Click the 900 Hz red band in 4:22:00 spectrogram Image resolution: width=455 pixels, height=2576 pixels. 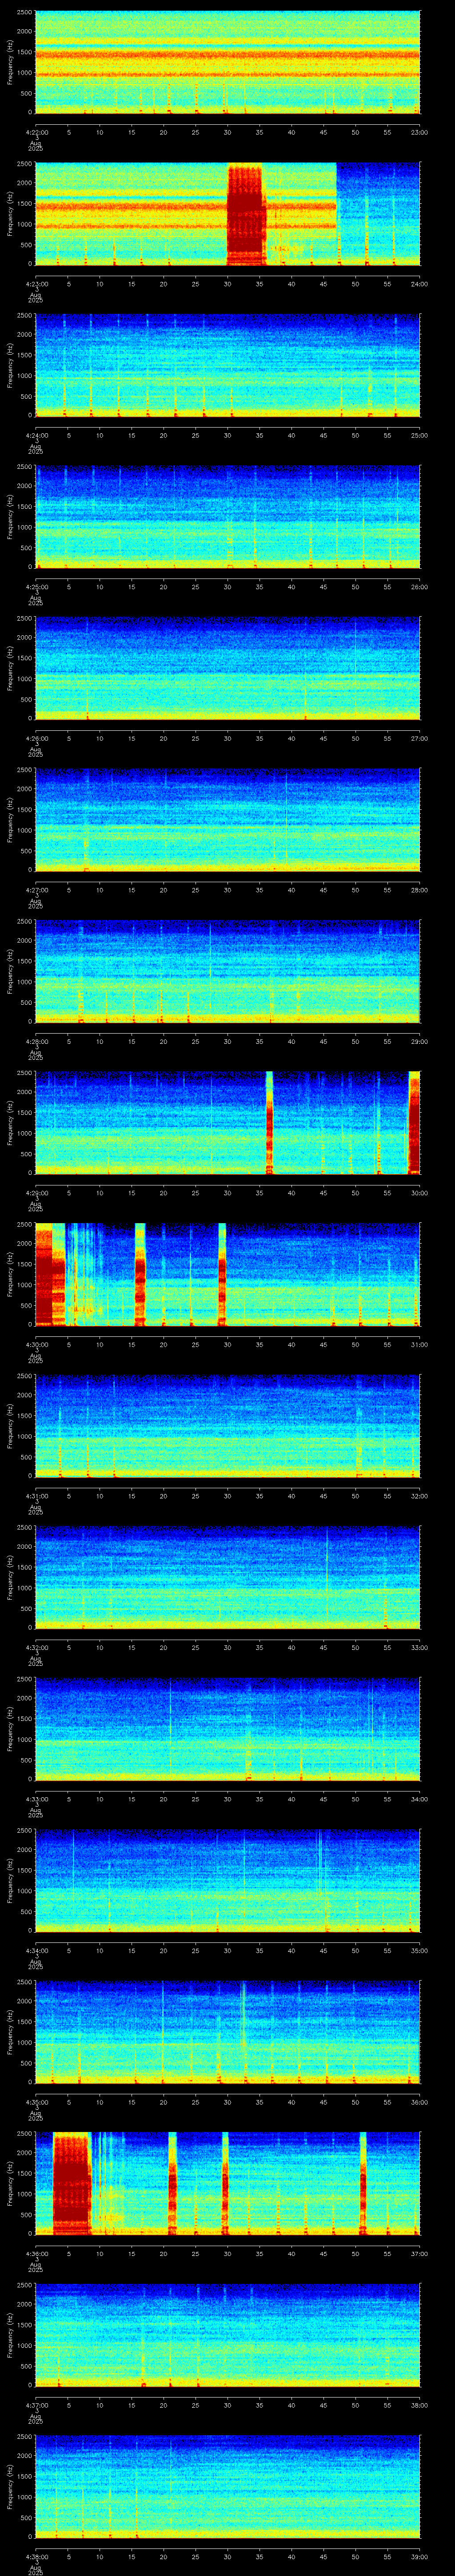(227, 75)
